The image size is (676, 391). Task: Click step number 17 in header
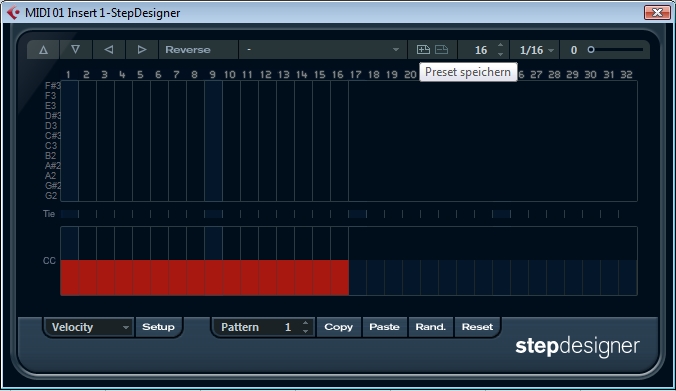pyautogui.click(x=356, y=75)
